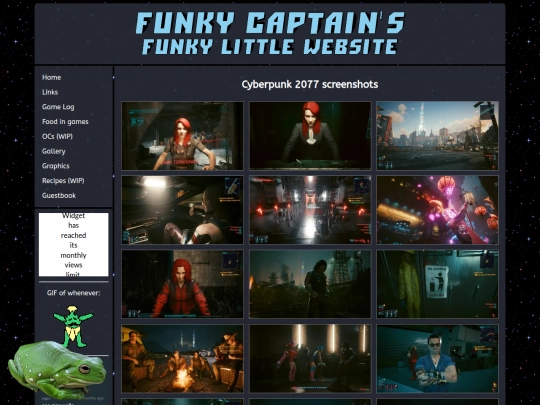Open screenshot of red-haired woman leaning forward outdoors
This screenshot has width=540, height=405.
pos(182,136)
